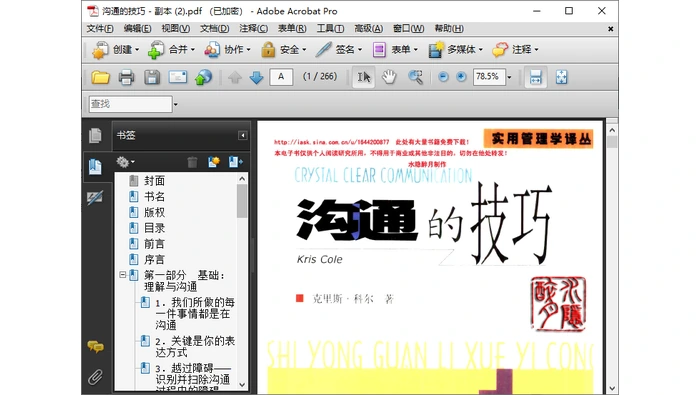Open the 文件(F) menu

pyautogui.click(x=100, y=29)
